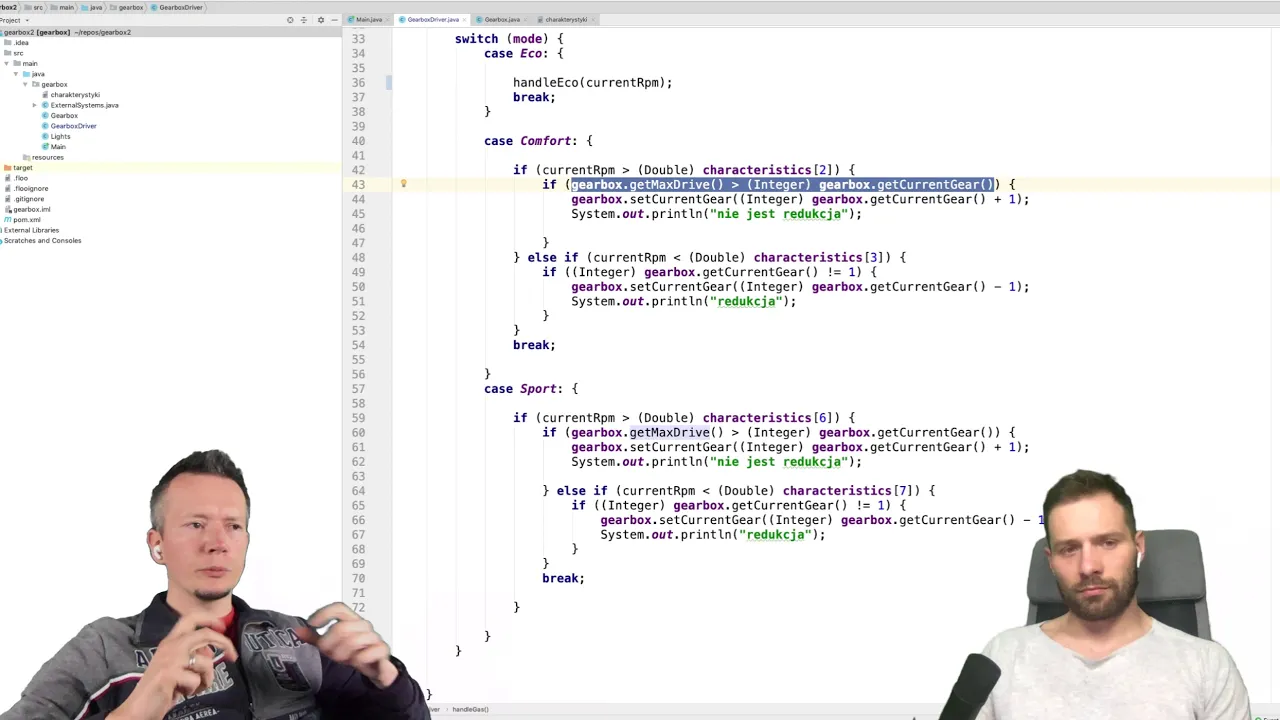The image size is (1280, 720).
Task: Select .gitignore file in tree
Action: (x=29, y=199)
